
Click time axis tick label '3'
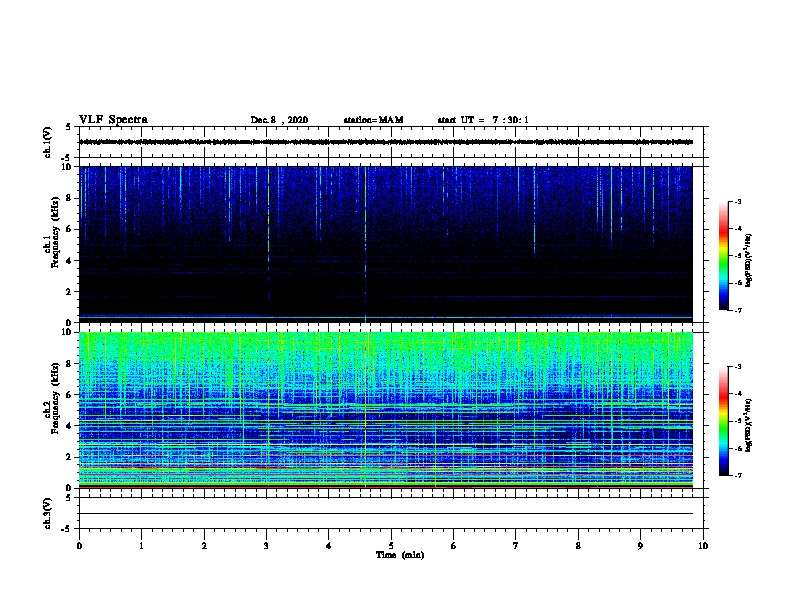coord(266,546)
